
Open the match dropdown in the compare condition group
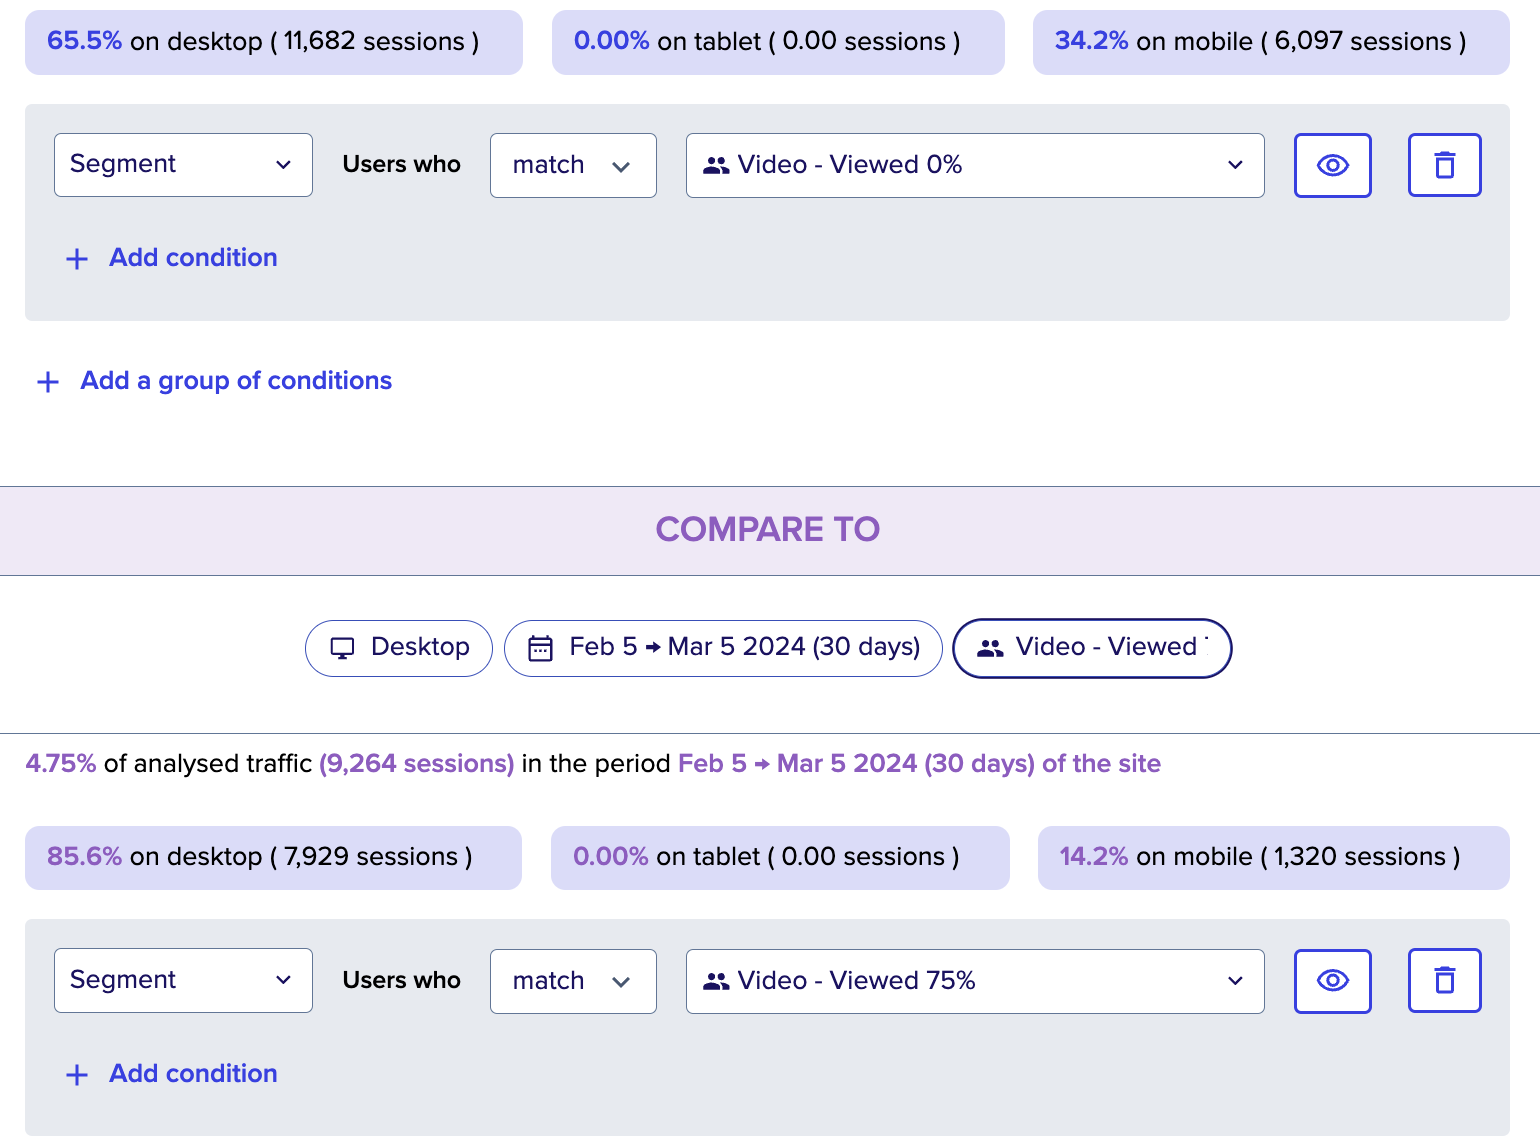tap(573, 981)
